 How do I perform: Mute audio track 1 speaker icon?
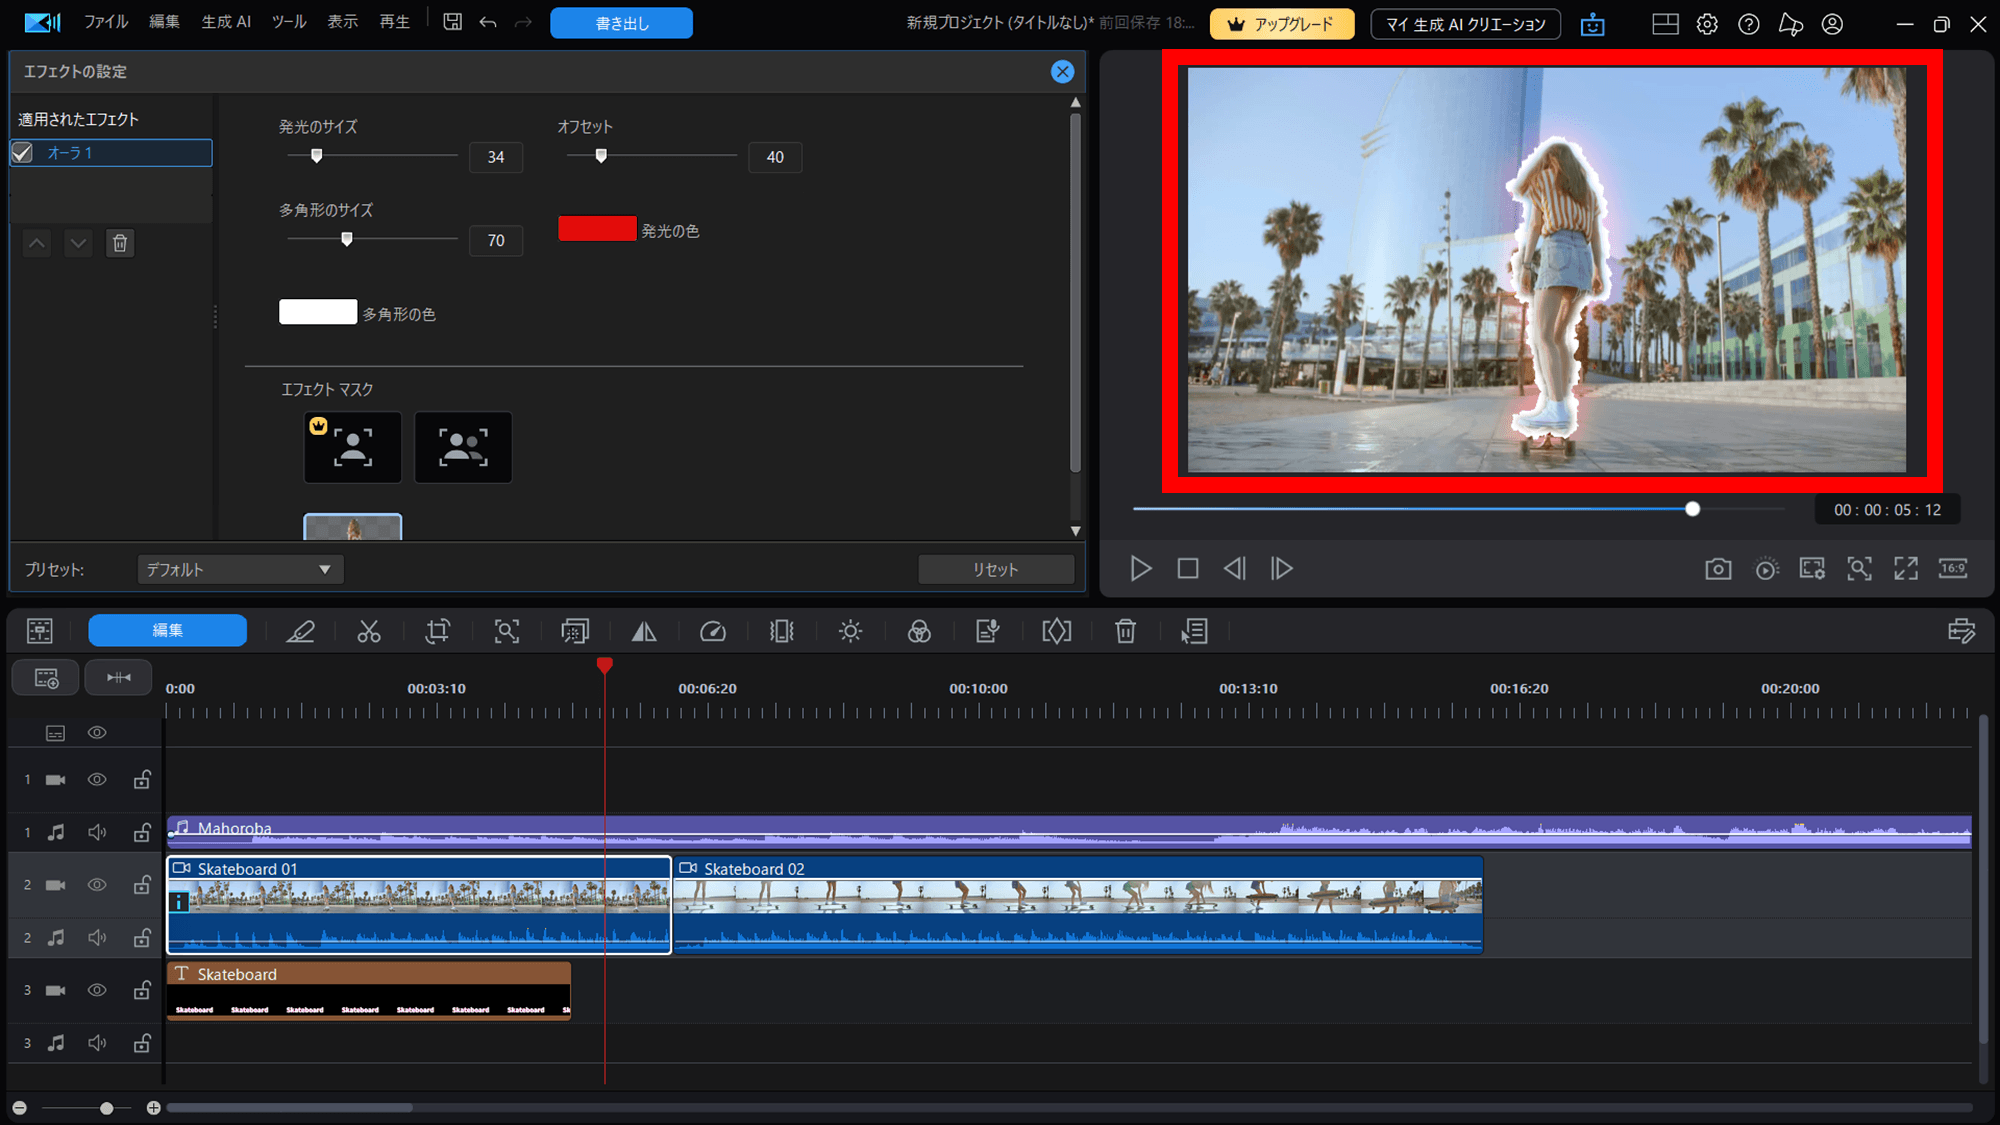97,832
